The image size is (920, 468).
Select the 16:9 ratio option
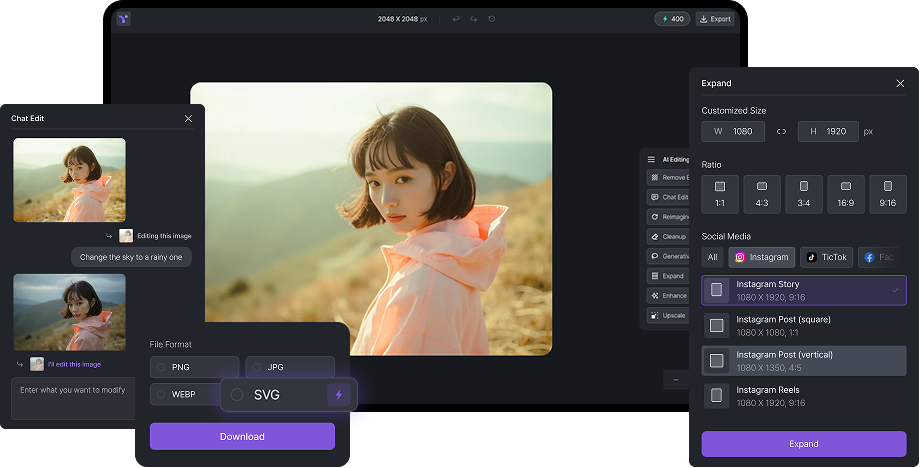[x=846, y=194]
